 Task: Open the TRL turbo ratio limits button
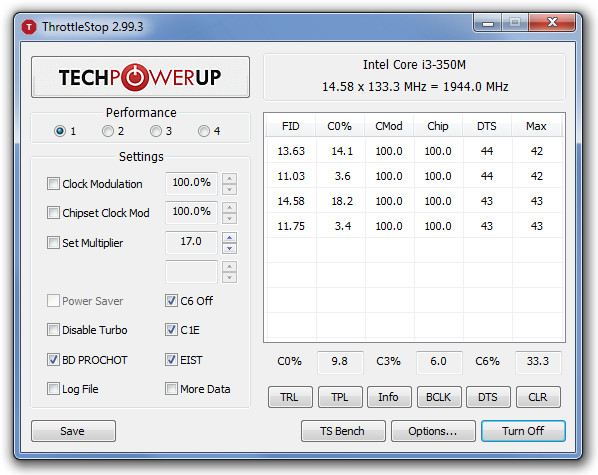pos(290,397)
